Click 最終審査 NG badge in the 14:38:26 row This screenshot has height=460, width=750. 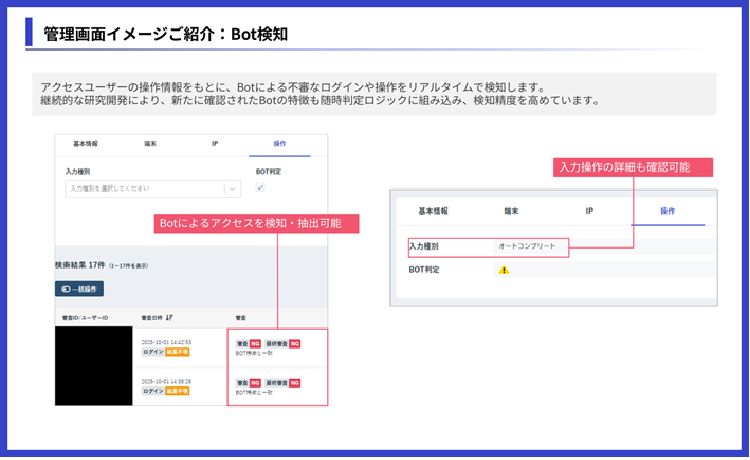point(282,383)
